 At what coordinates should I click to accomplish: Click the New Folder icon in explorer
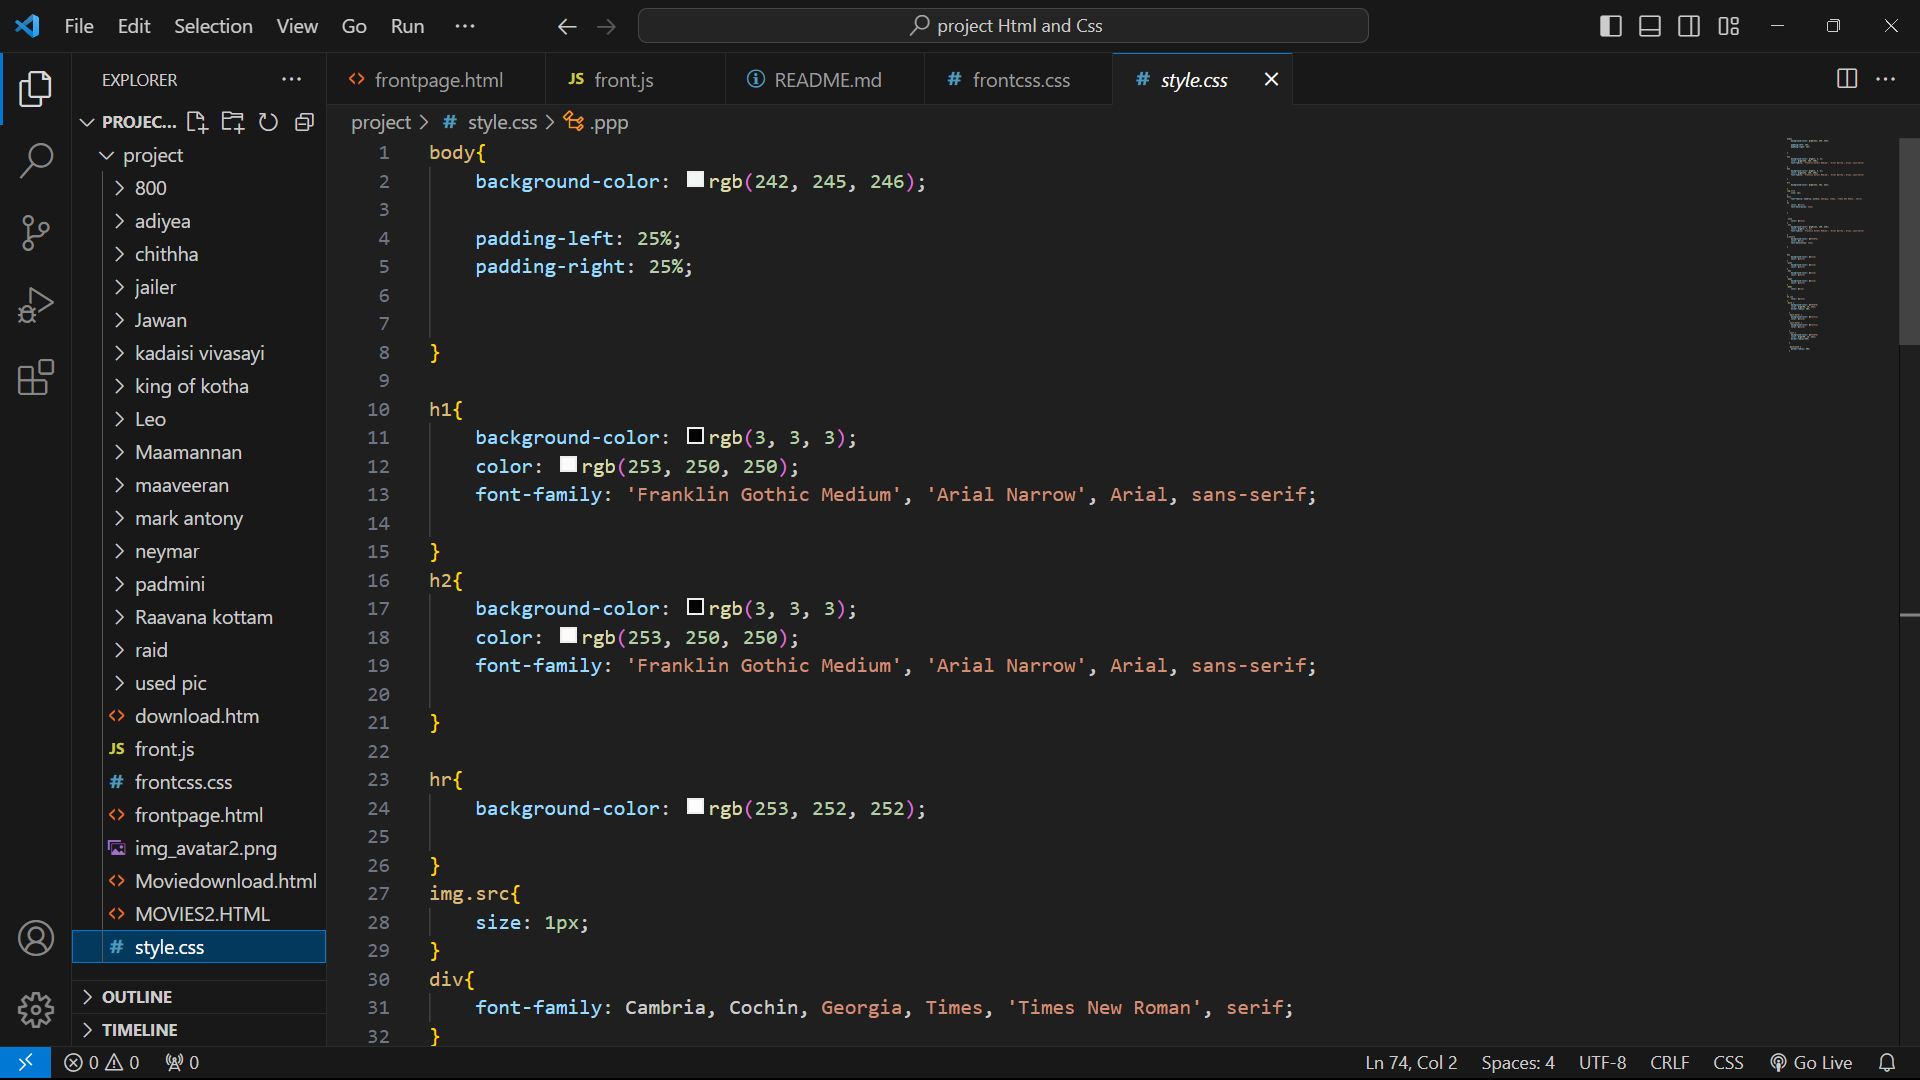[233, 122]
